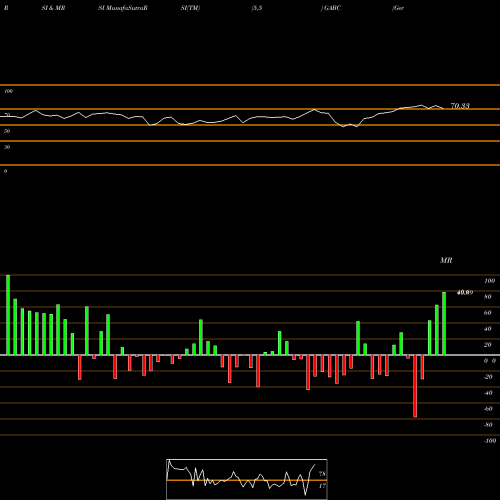Click the 40.89 value beside the last bar
This screenshot has width=500, height=500.
click(x=465, y=293)
